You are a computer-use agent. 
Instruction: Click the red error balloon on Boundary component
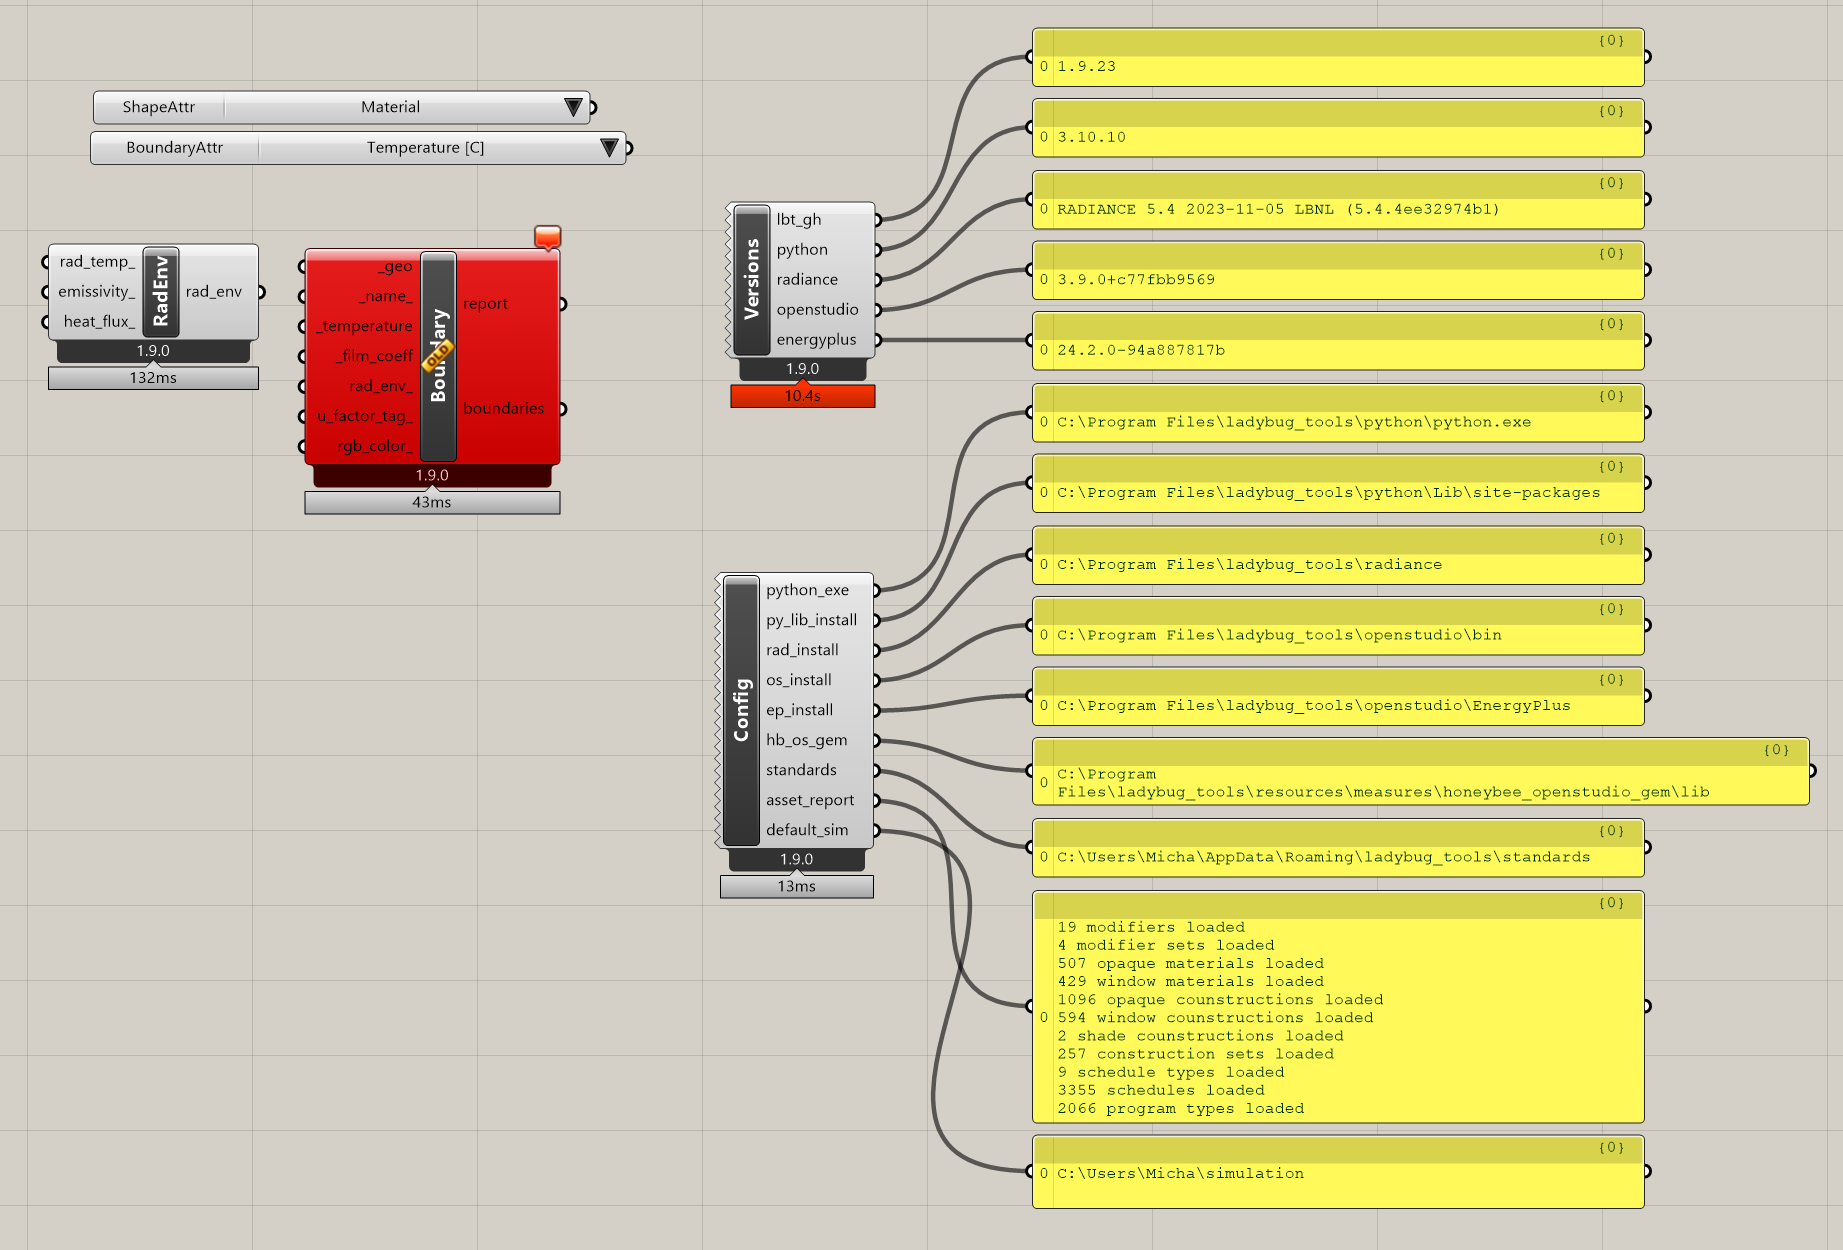(x=547, y=237)
